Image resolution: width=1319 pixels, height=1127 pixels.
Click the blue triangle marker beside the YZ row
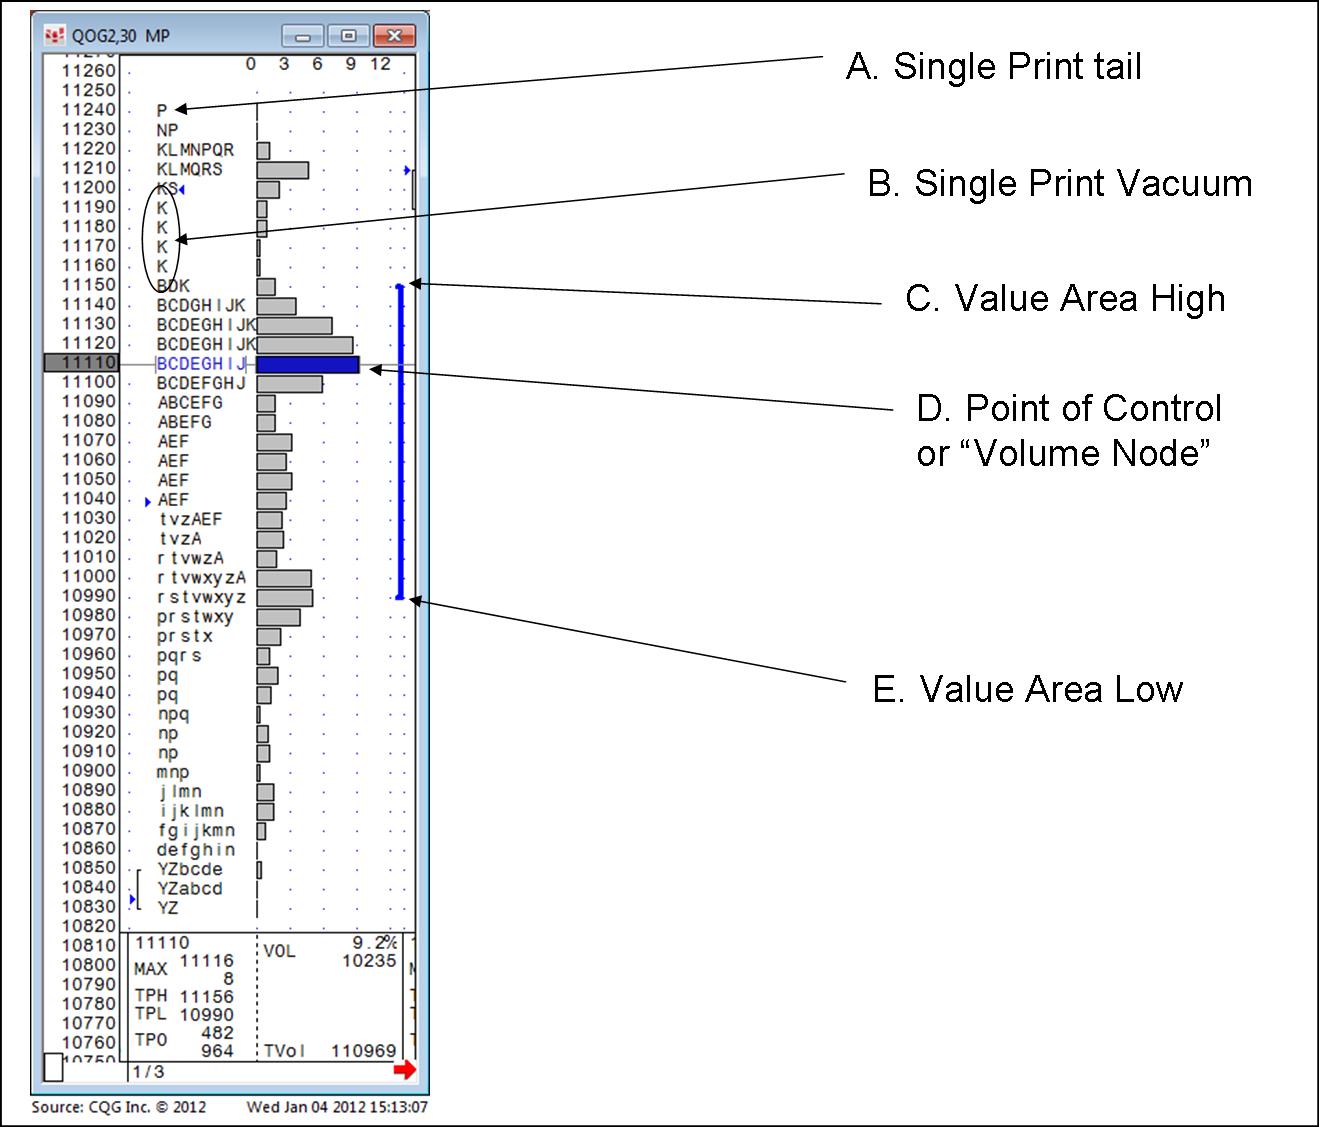(x=132, y=900)
